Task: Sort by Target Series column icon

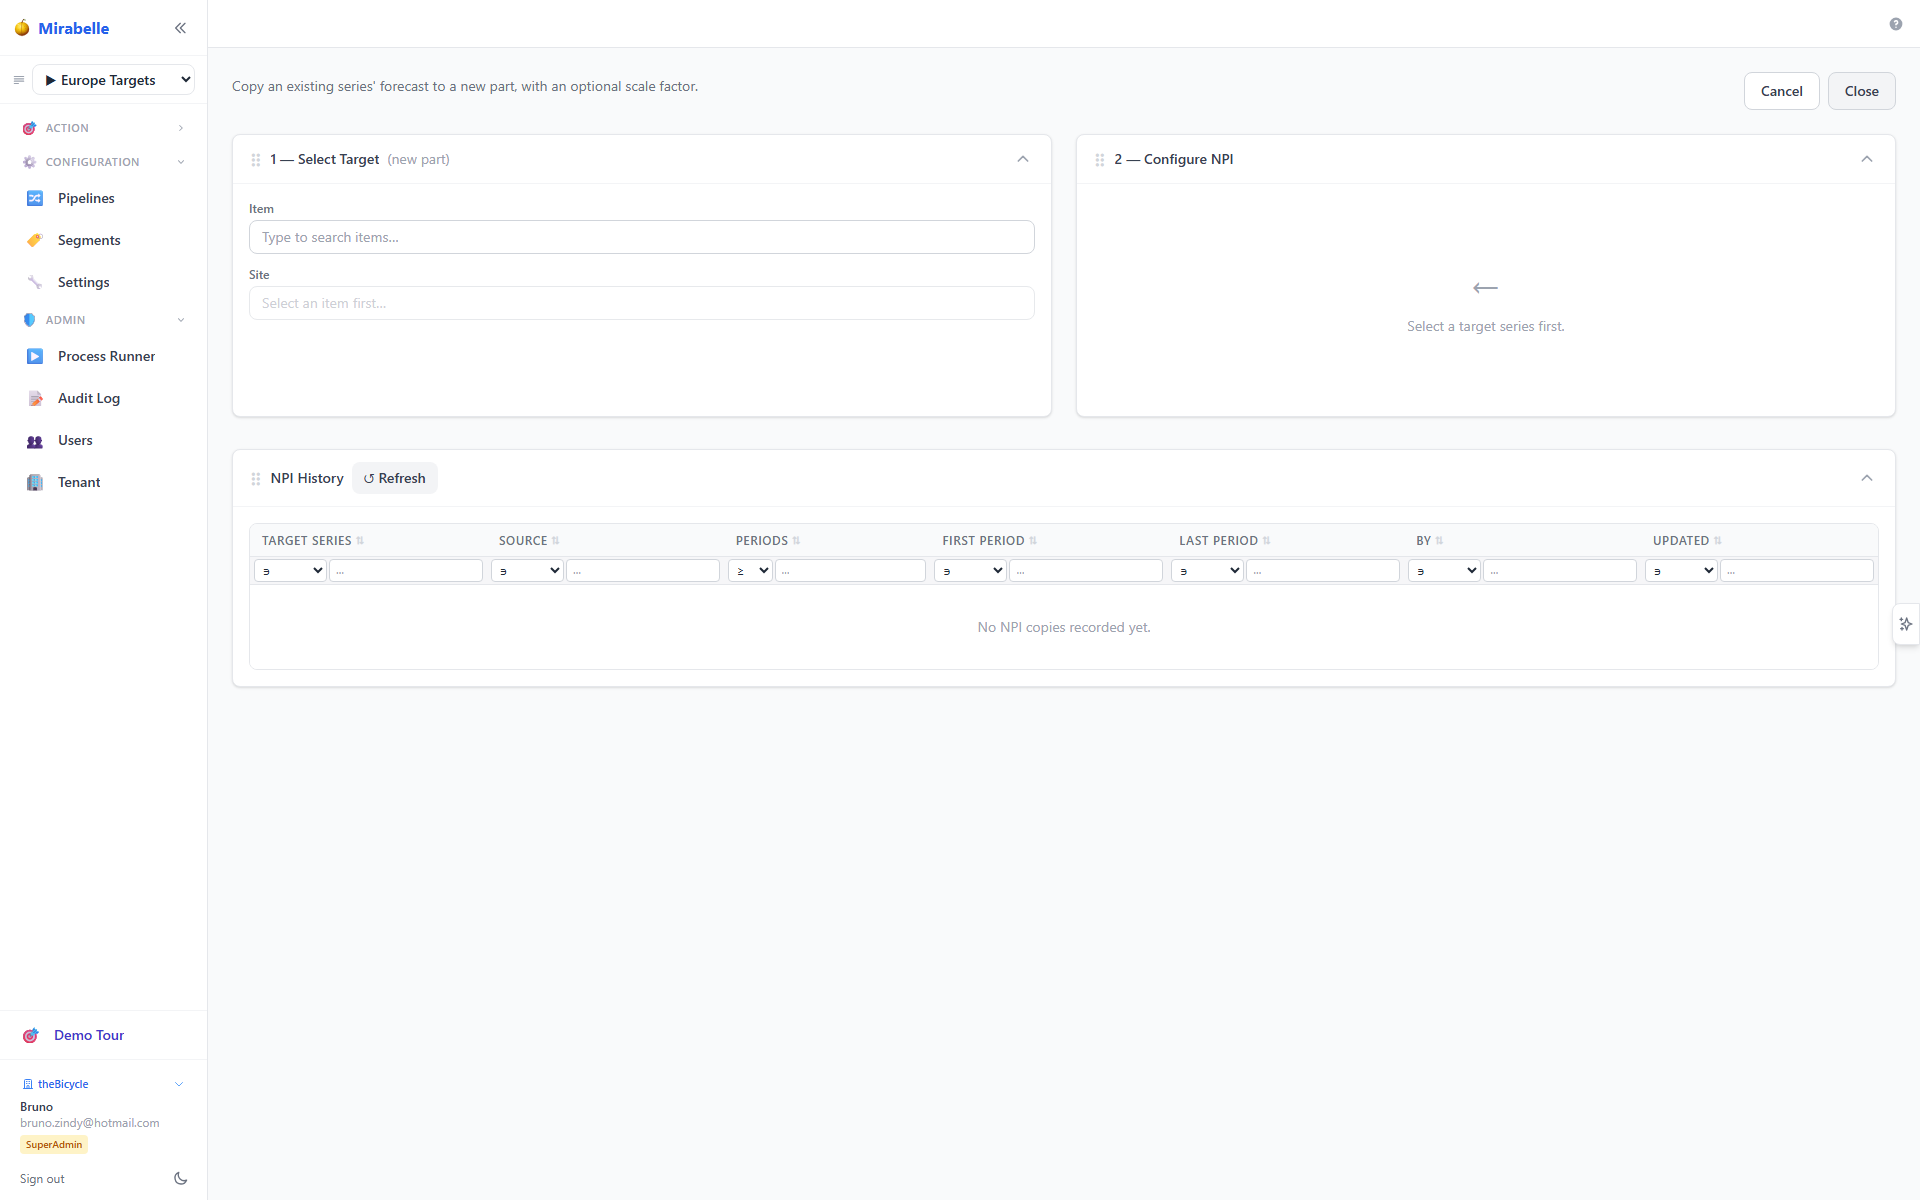Action: tap(360, 541)
